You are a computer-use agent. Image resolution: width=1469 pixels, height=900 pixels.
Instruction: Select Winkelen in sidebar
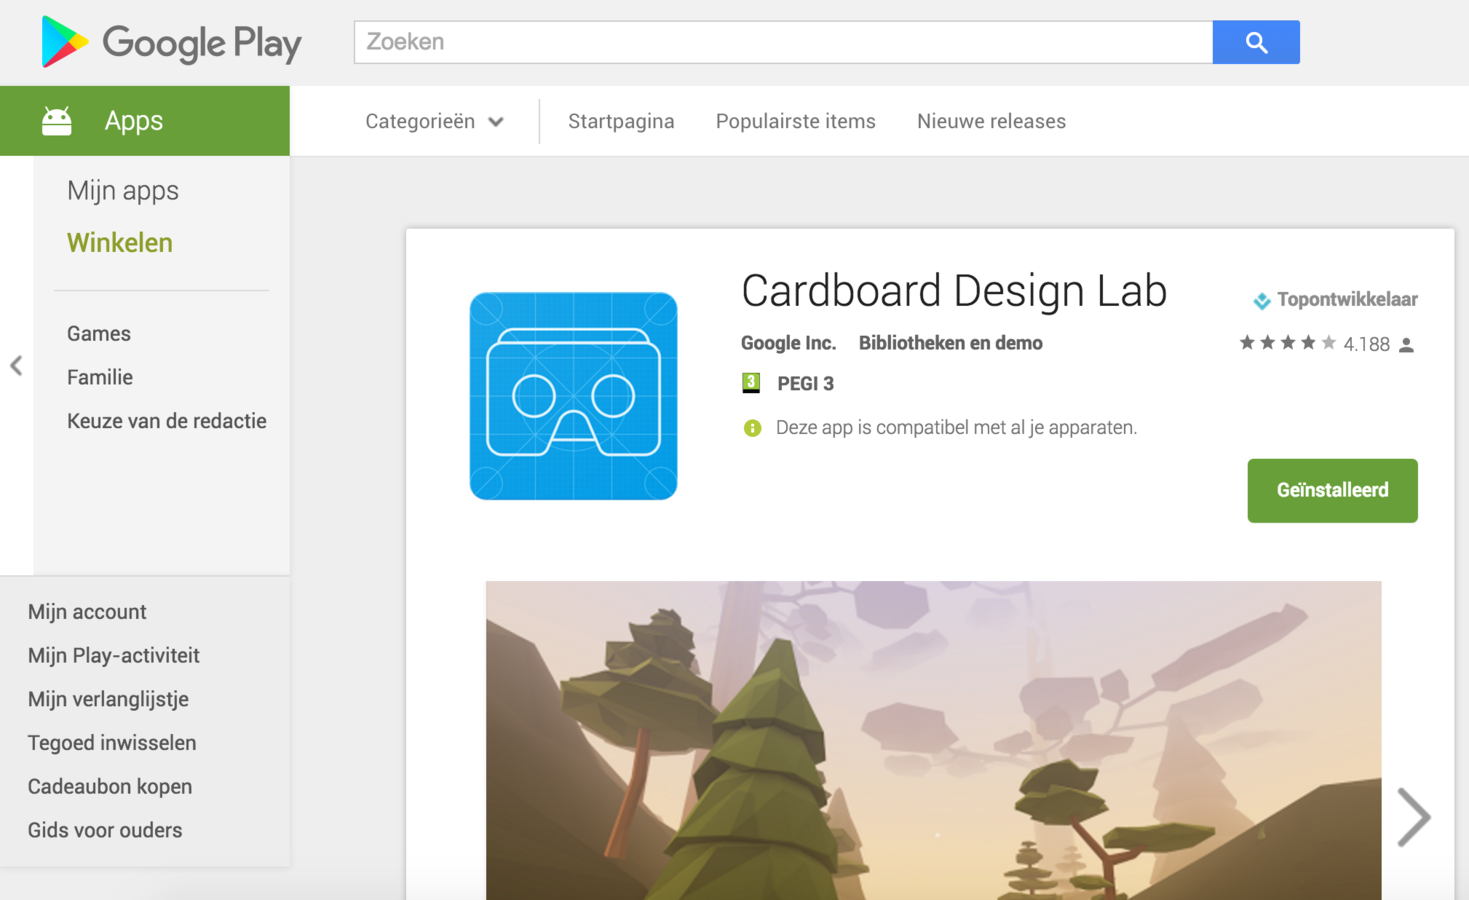(119, 242)
